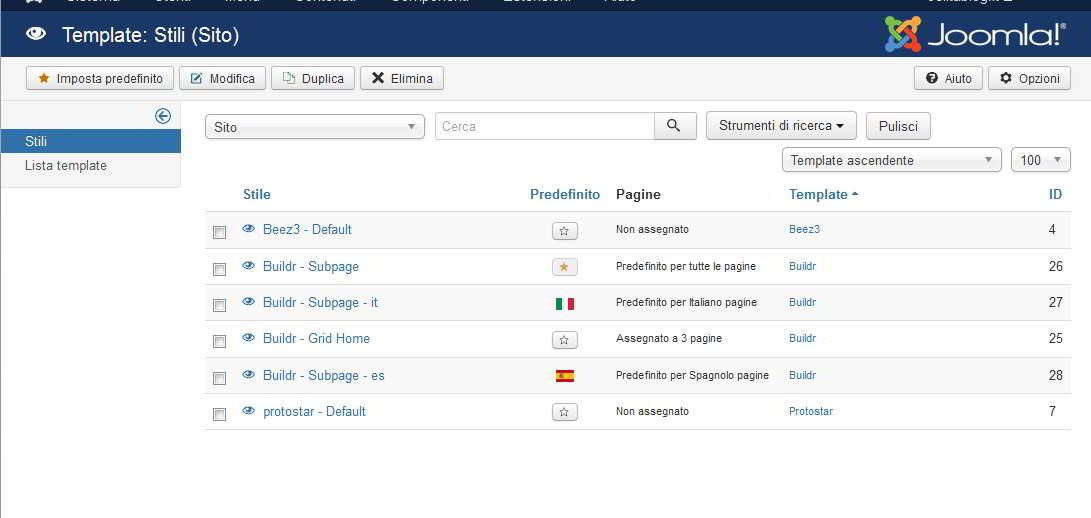Sort by ID column header

1056,194
